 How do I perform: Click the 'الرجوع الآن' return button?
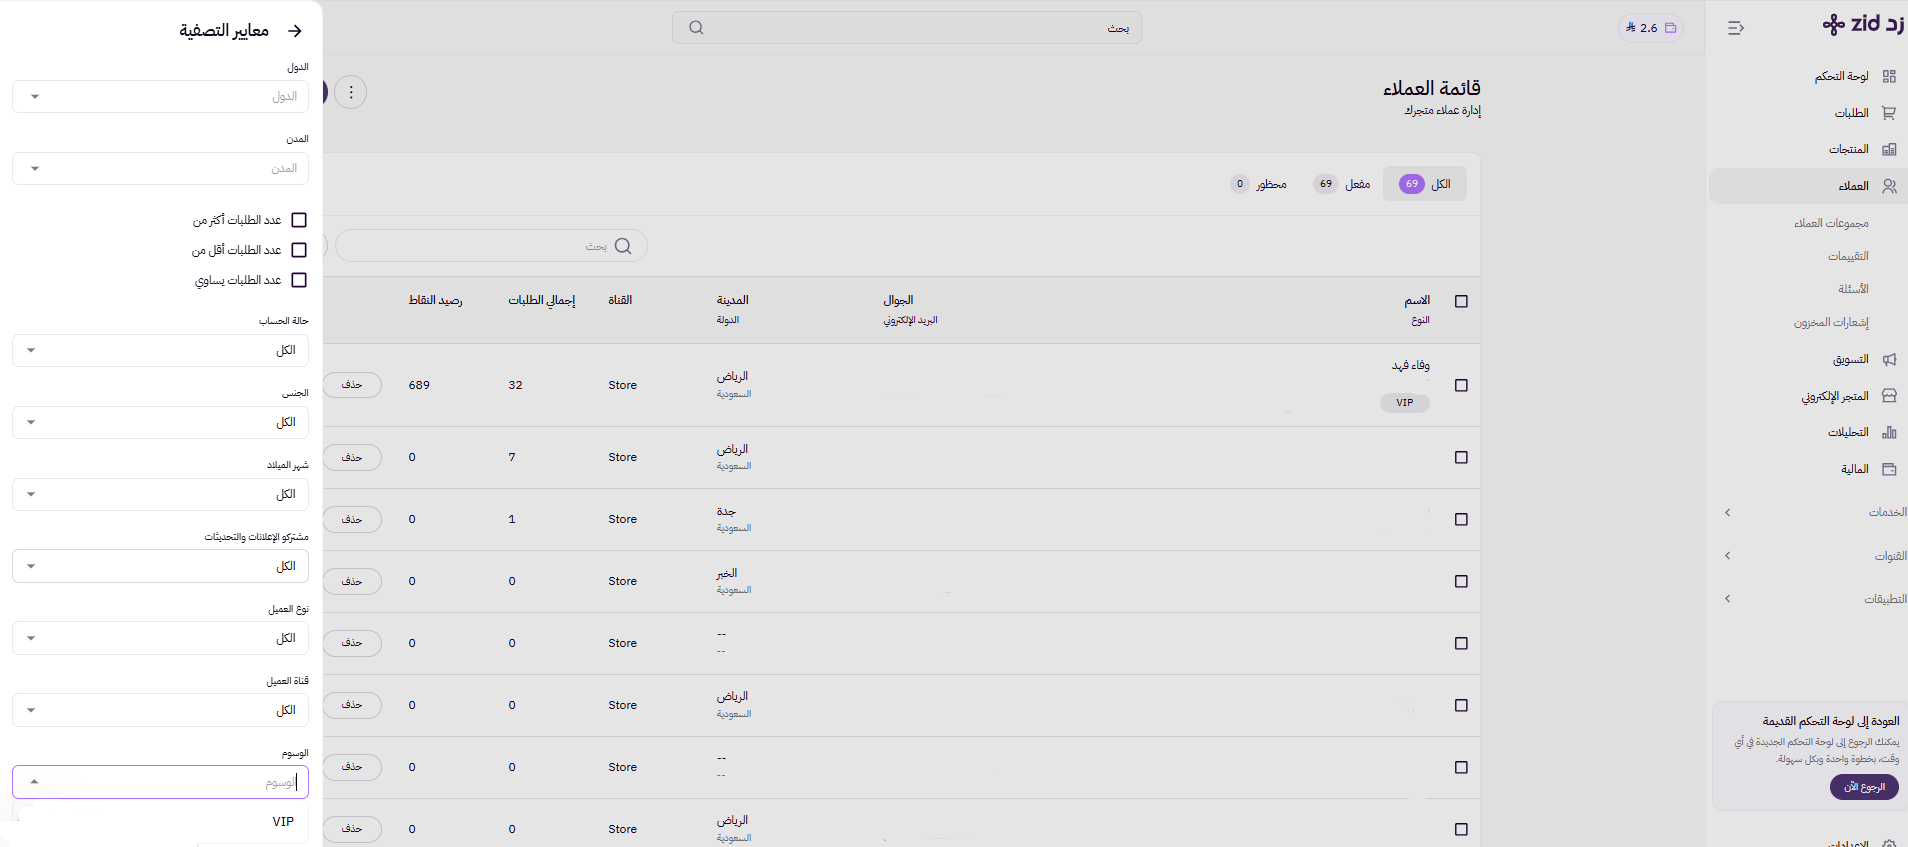click(x=1863, y=787)
